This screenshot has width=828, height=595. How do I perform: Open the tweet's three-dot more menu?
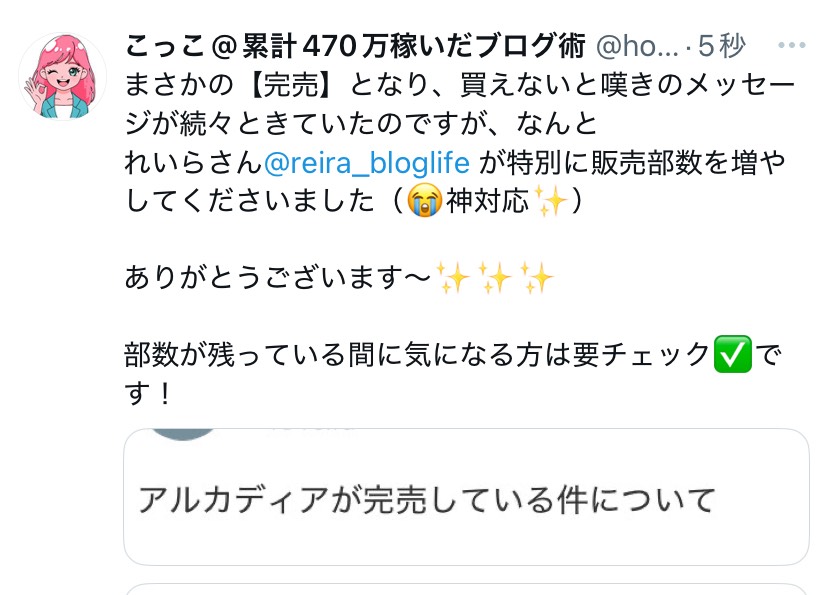792,46
